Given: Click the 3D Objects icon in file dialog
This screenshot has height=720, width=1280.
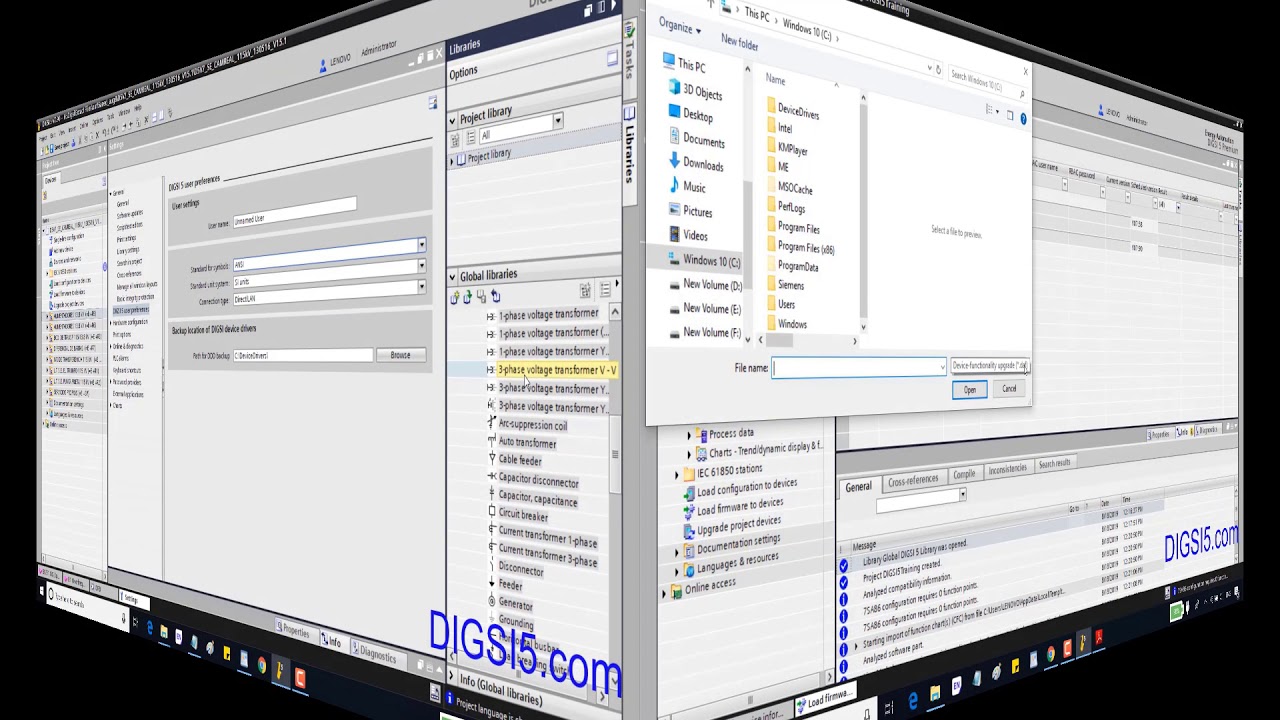Looking at the screenshot, I should [673, 89].
